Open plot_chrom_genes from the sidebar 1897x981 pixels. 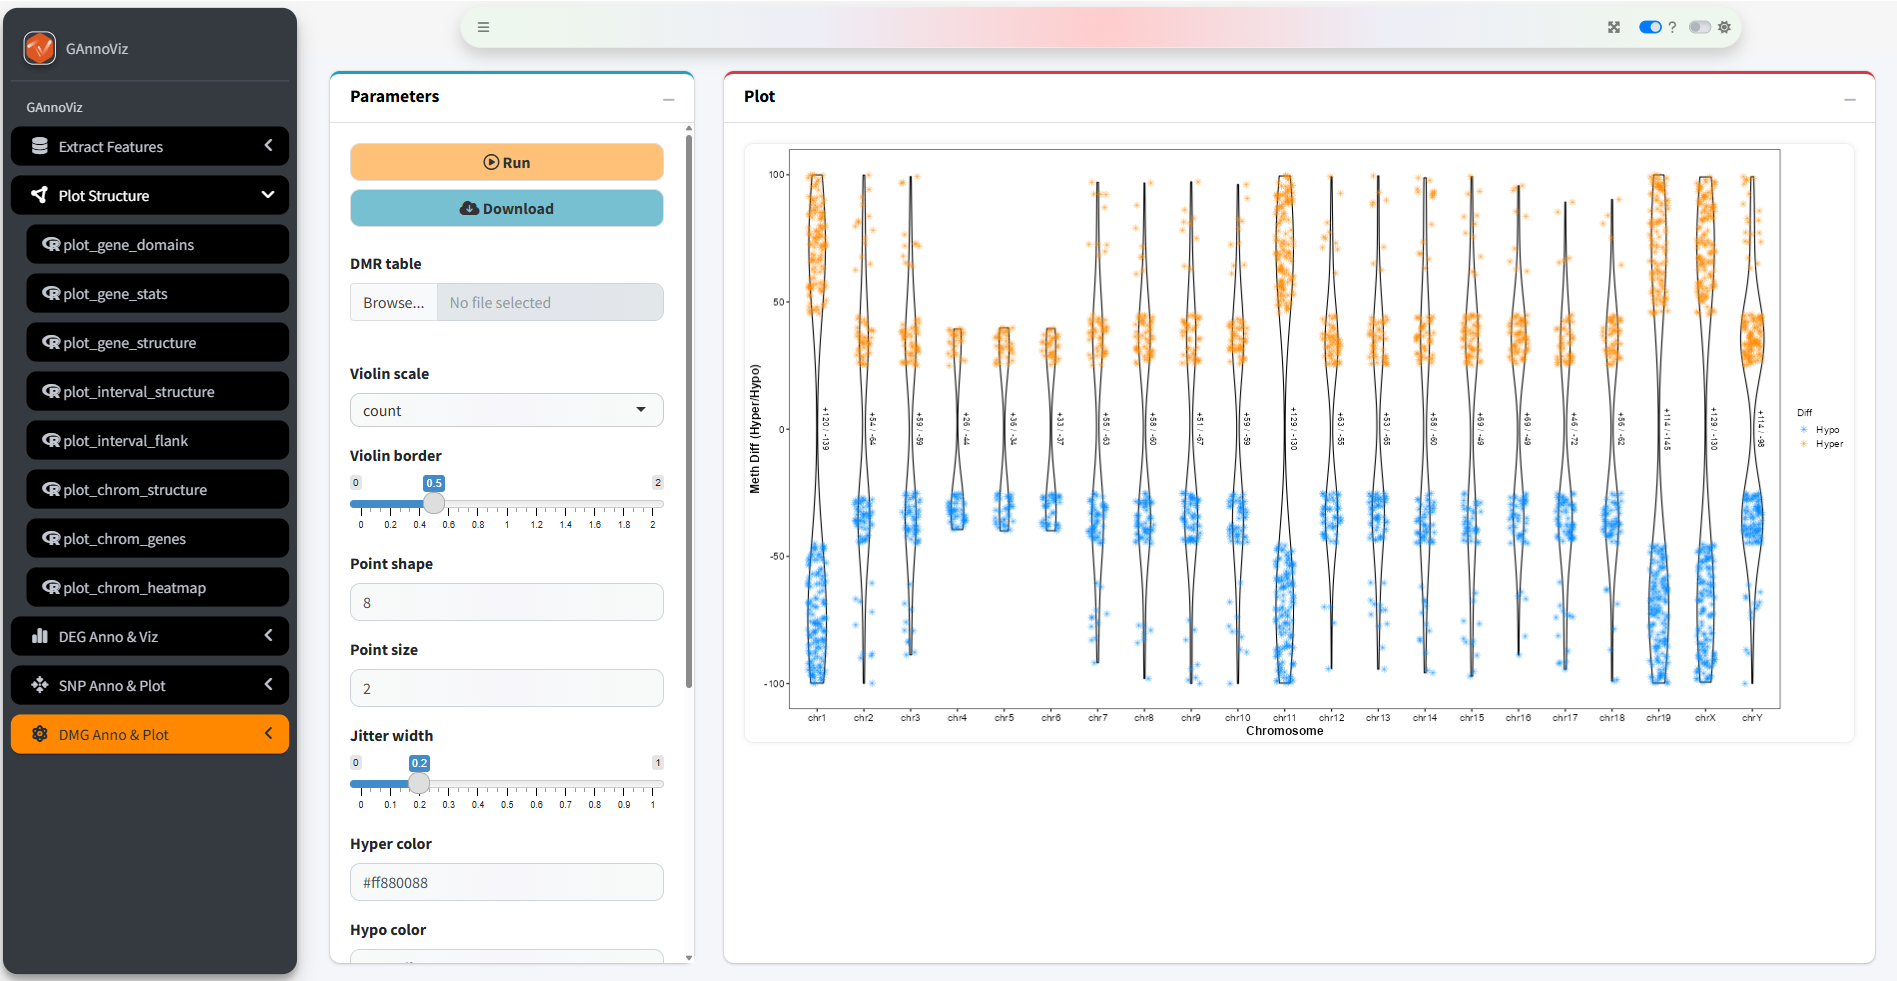(157, 538)
